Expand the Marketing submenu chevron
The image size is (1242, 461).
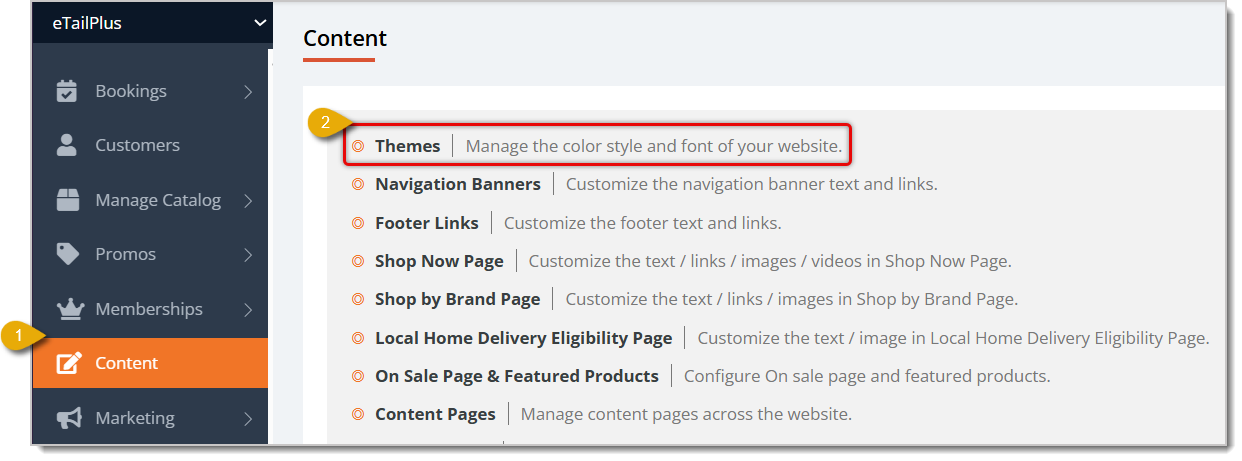248,418
